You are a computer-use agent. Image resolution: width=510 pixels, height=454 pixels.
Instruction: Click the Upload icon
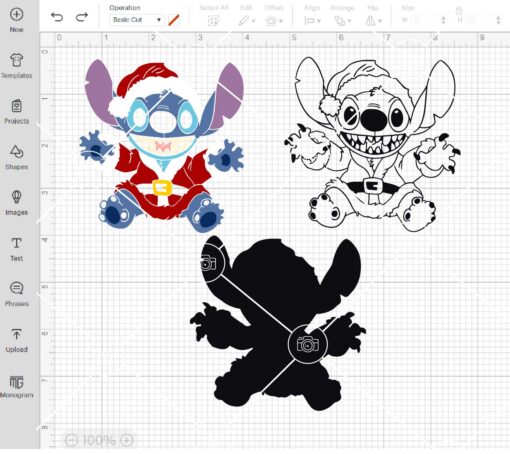pos(16,334)
